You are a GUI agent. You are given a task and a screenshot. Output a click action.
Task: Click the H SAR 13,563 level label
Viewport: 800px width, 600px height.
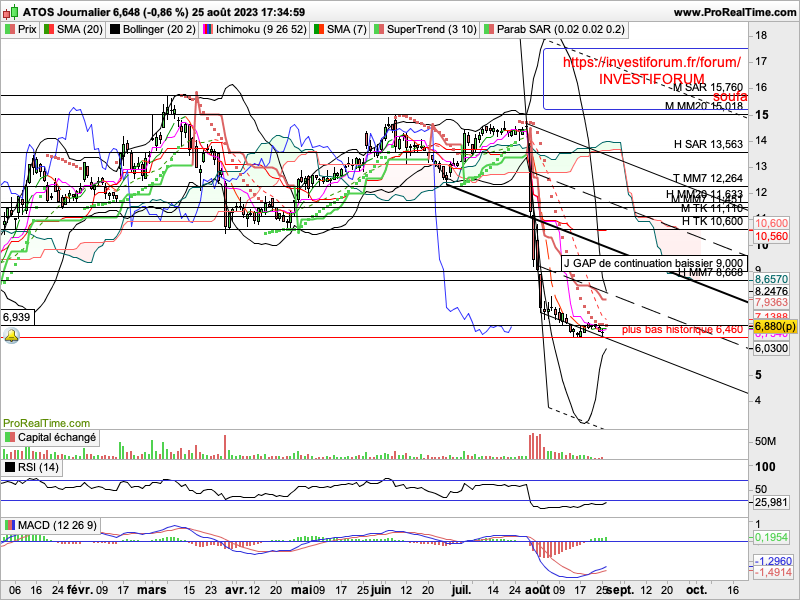point(708,144)
